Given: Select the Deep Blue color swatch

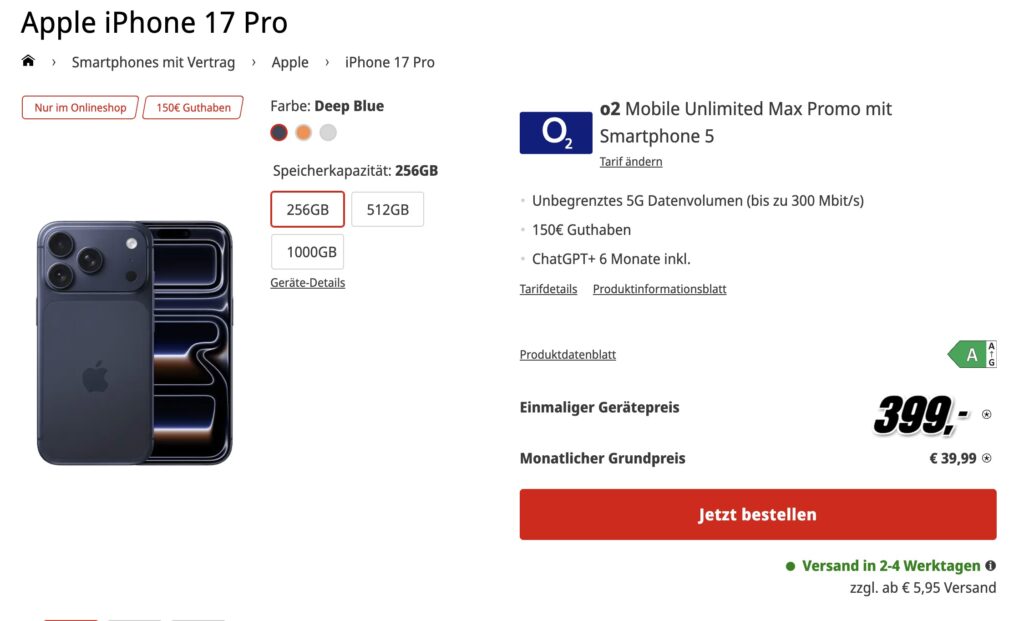Looking at the screenshot, I should 279,132.
